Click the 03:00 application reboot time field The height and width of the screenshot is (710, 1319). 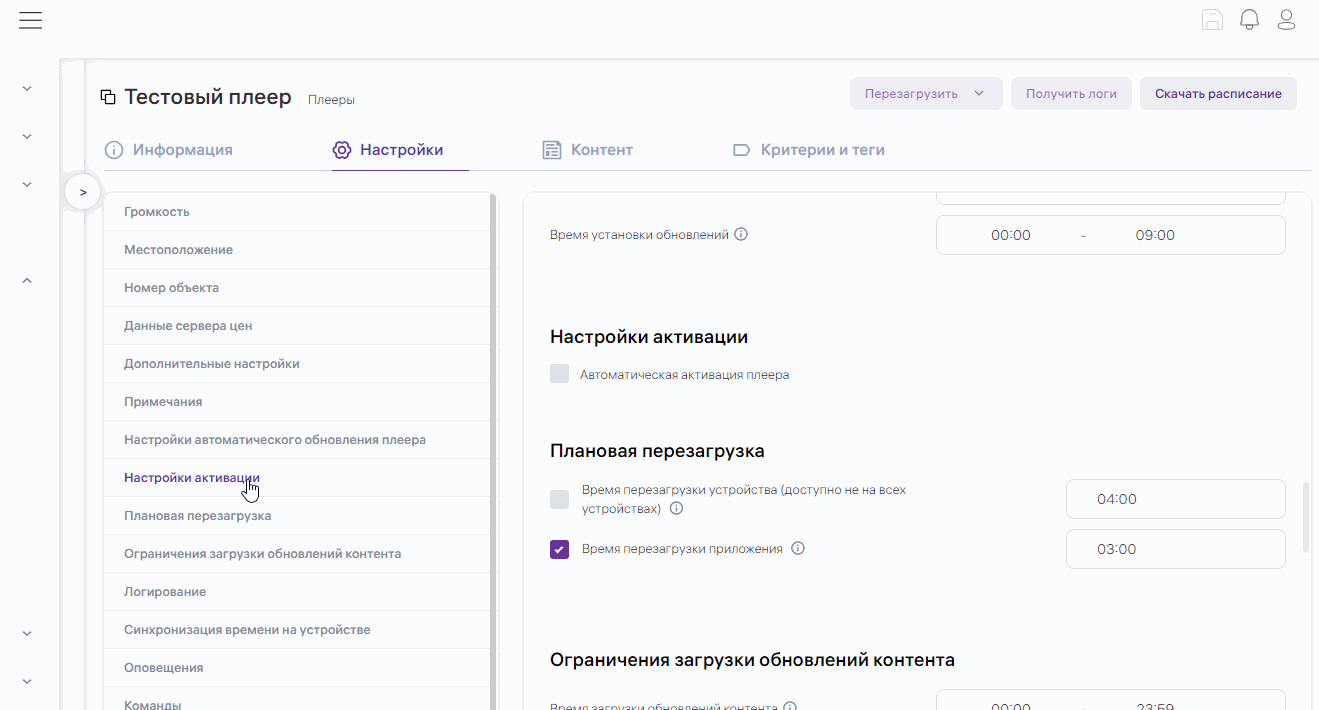pyautogui.click(x=1175, y=549)
